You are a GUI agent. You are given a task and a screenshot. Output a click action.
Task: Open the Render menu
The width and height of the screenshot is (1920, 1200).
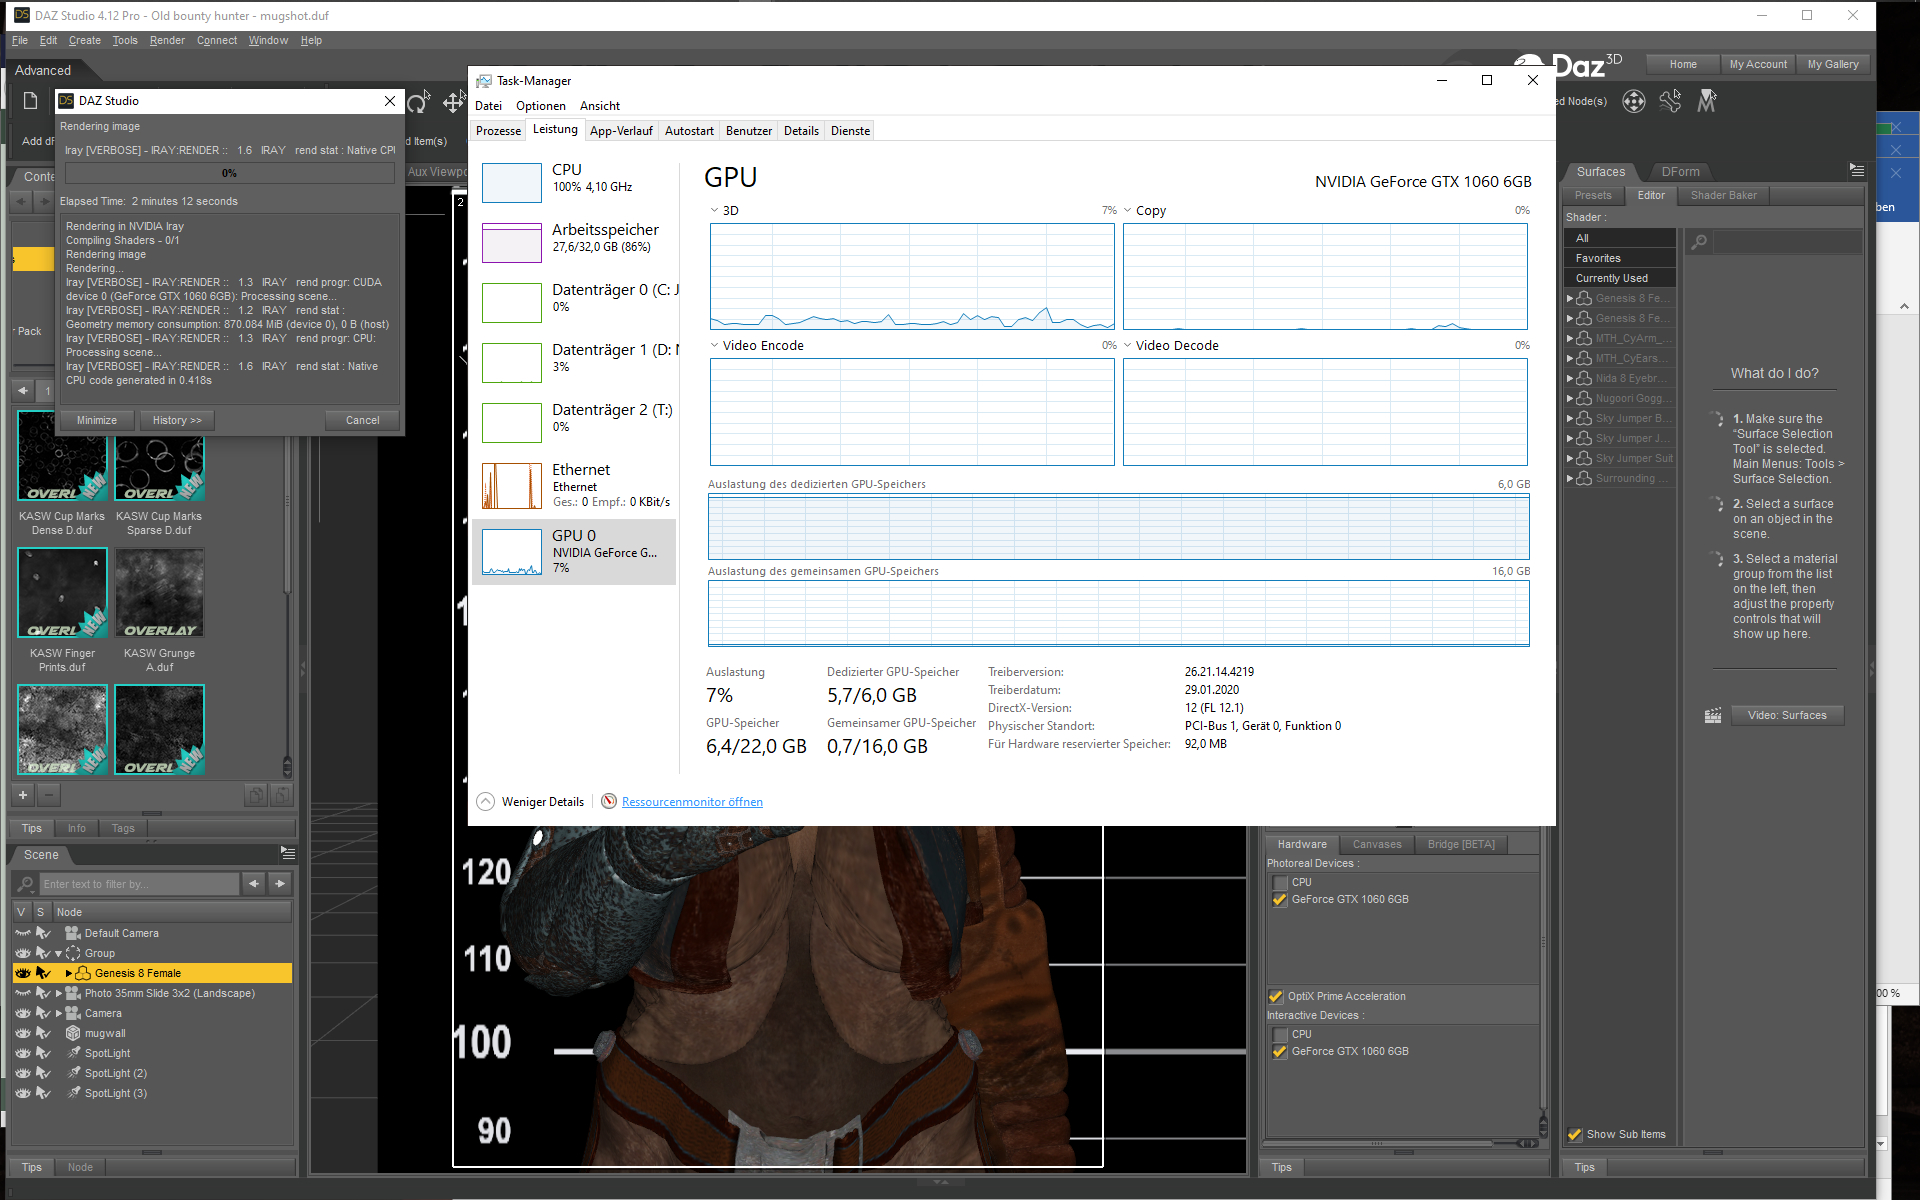[167, 40]
